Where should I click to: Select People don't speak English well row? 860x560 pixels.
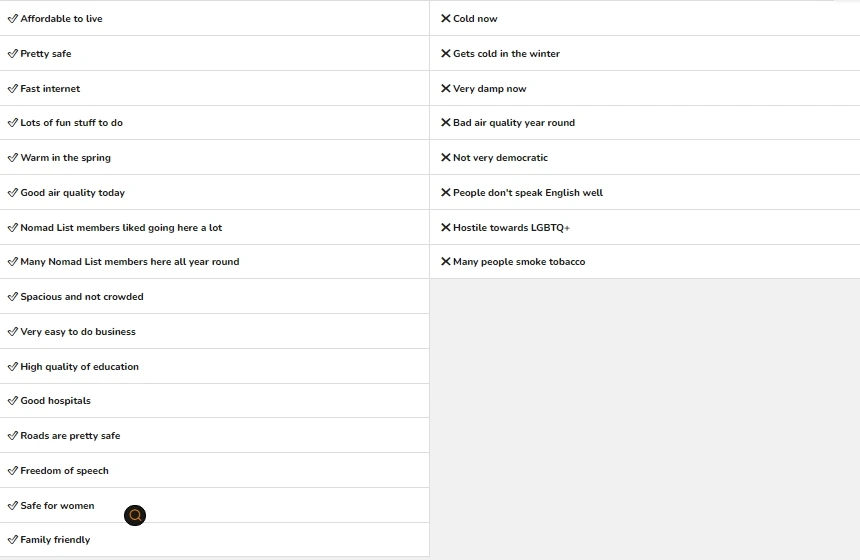click(528, 193)
